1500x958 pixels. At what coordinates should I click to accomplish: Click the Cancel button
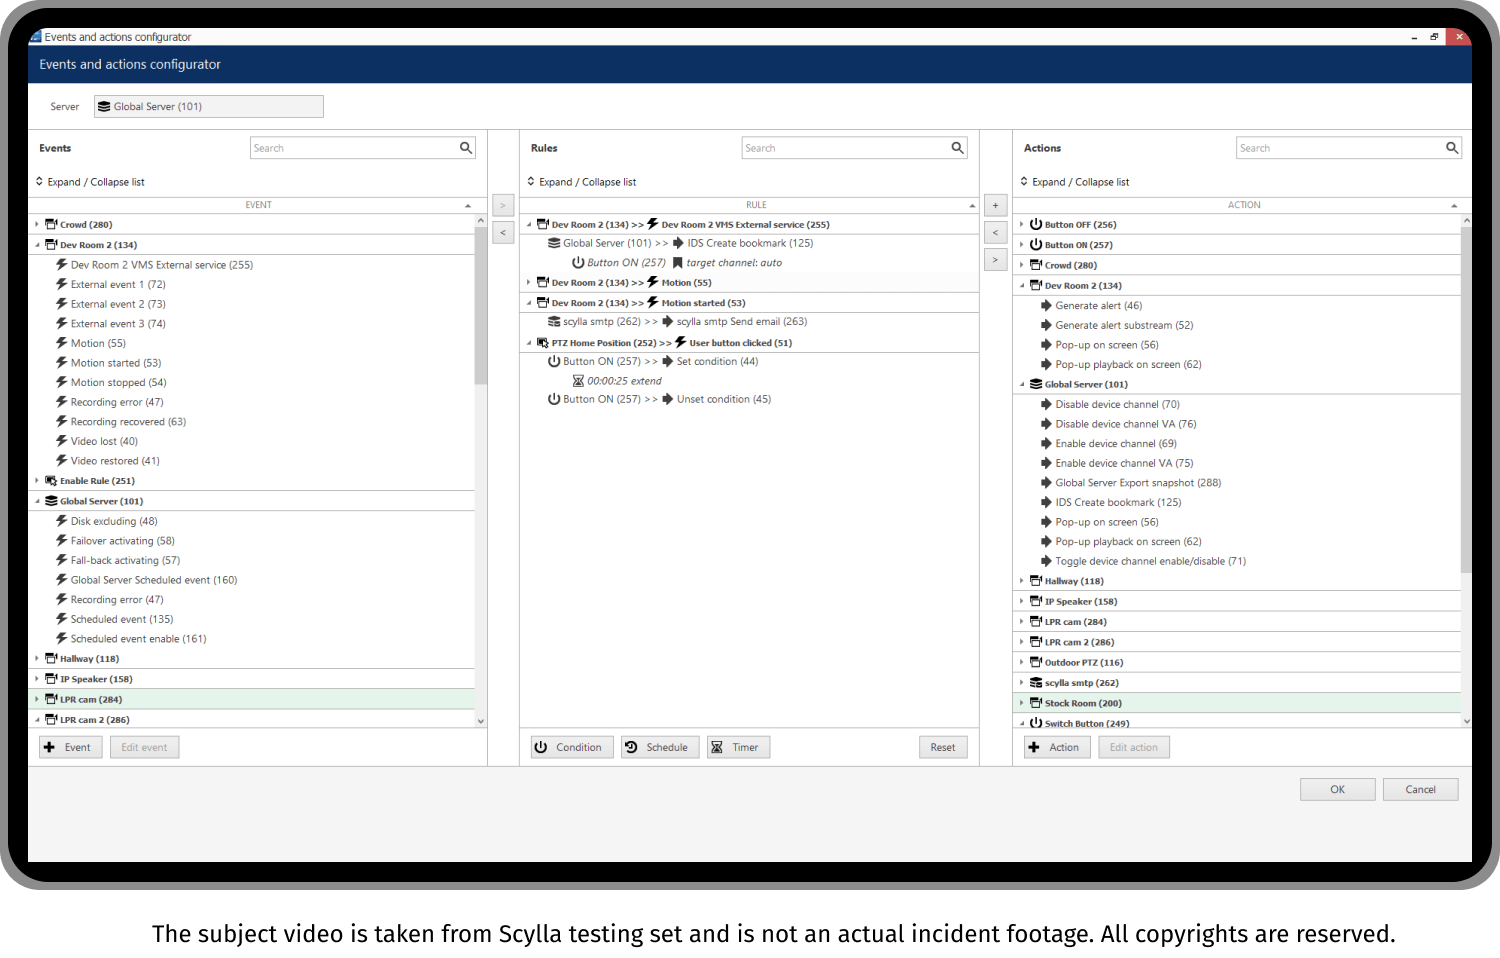point(1421,790)
